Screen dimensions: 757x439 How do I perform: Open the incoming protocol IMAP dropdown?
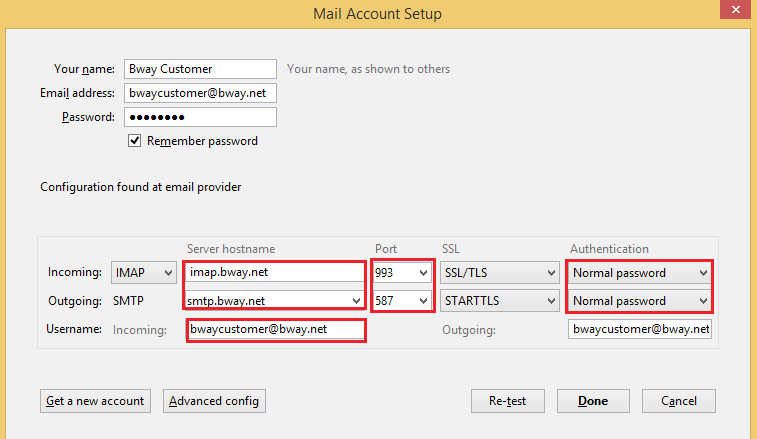(143, 272)
